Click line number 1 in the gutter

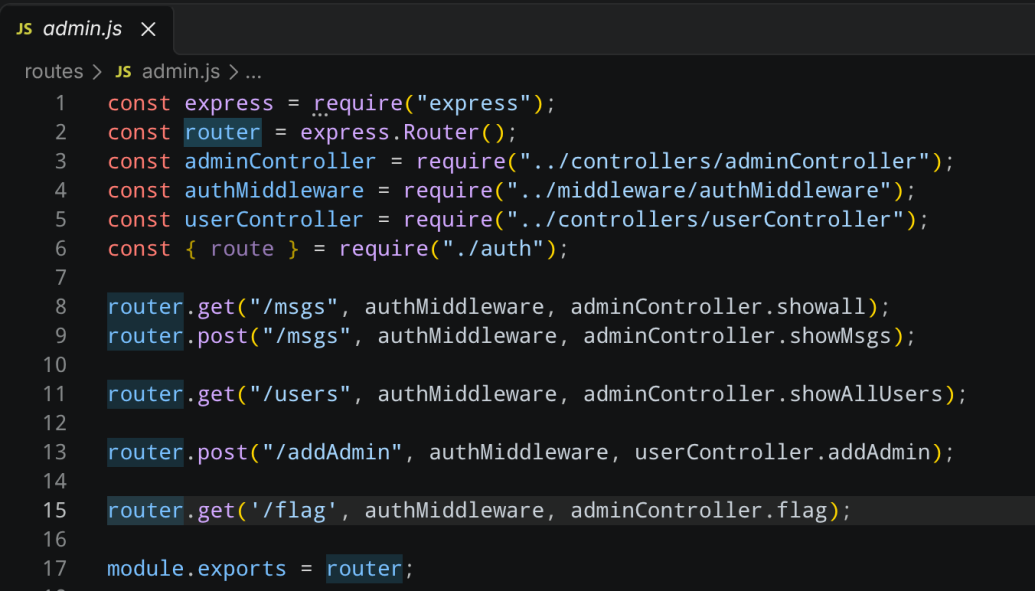click(61, 103)
